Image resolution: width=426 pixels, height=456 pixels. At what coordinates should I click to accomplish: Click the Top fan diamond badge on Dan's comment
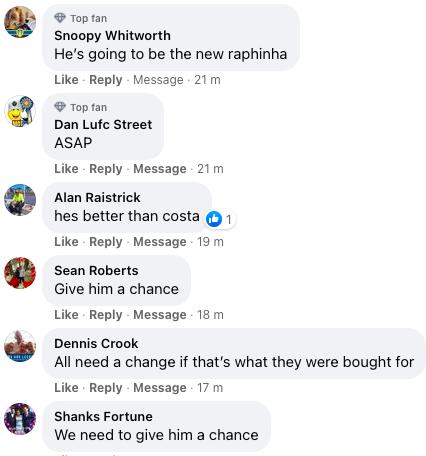click(x=60, y=107)
